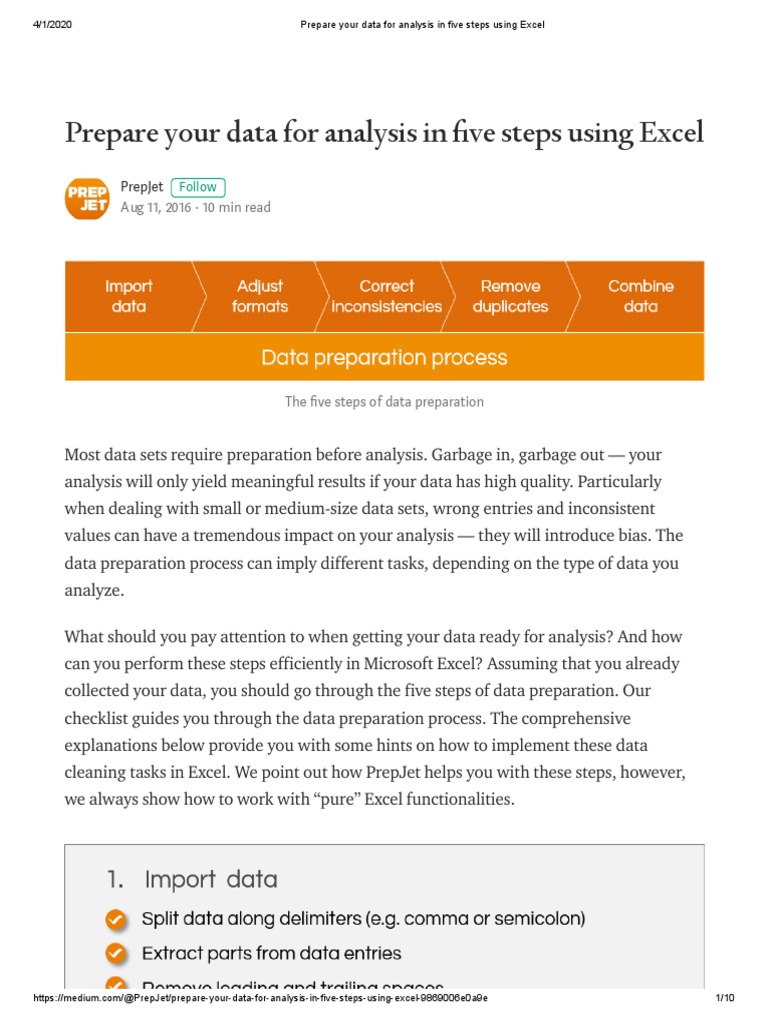Viewport: 768px width, 1024px height.
Task: Click the orange "Data preparation process" bar
Action: (384, 357)
